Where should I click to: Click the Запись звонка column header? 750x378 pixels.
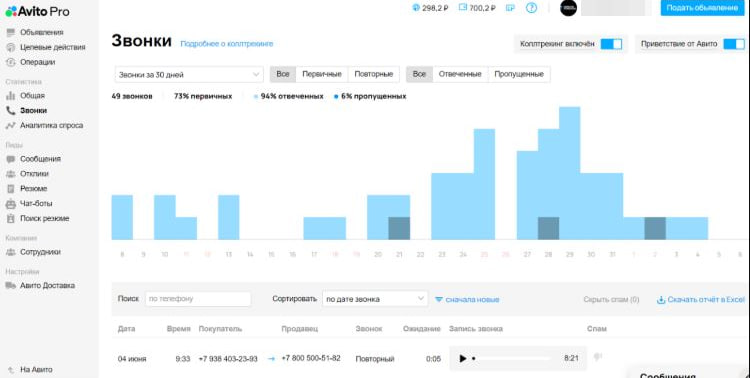[x=476, y=329]
